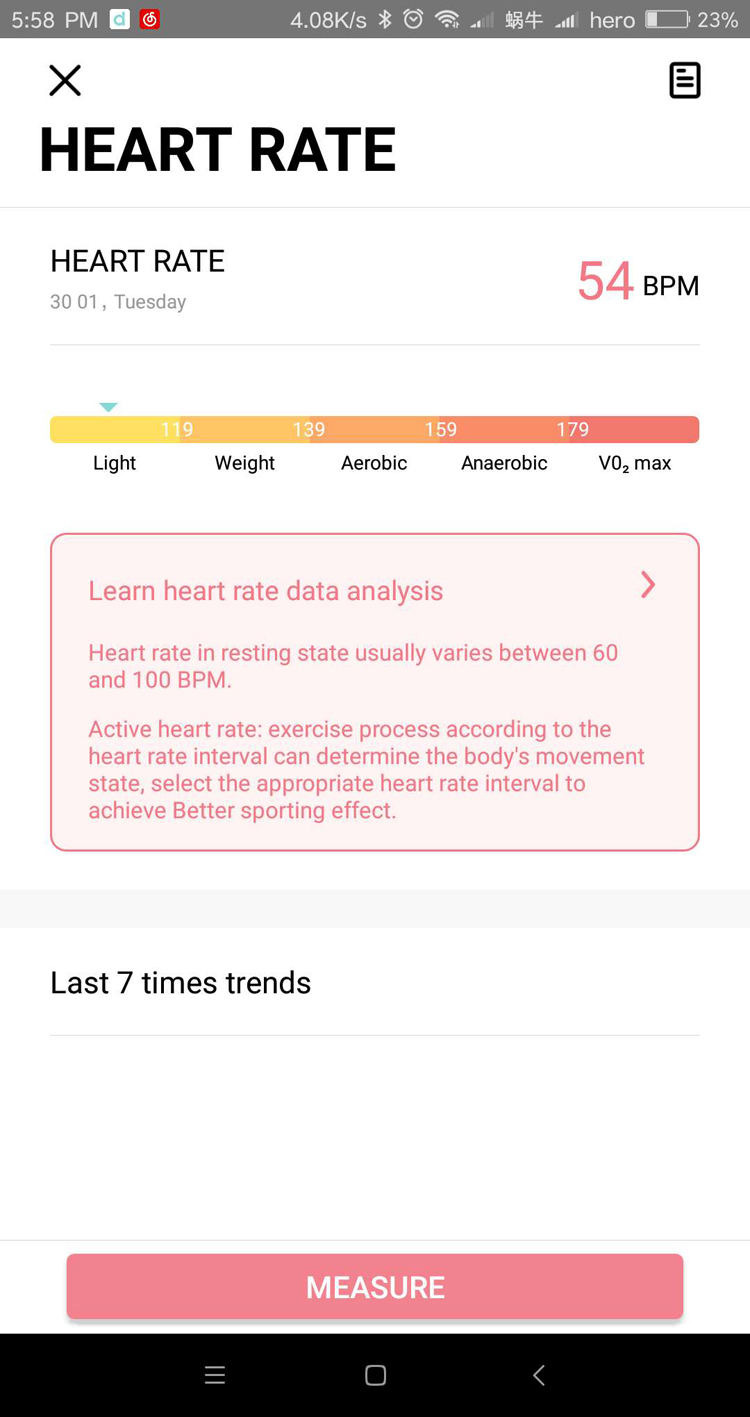Open recent apps via menu navigation icon

[214, 1375]
